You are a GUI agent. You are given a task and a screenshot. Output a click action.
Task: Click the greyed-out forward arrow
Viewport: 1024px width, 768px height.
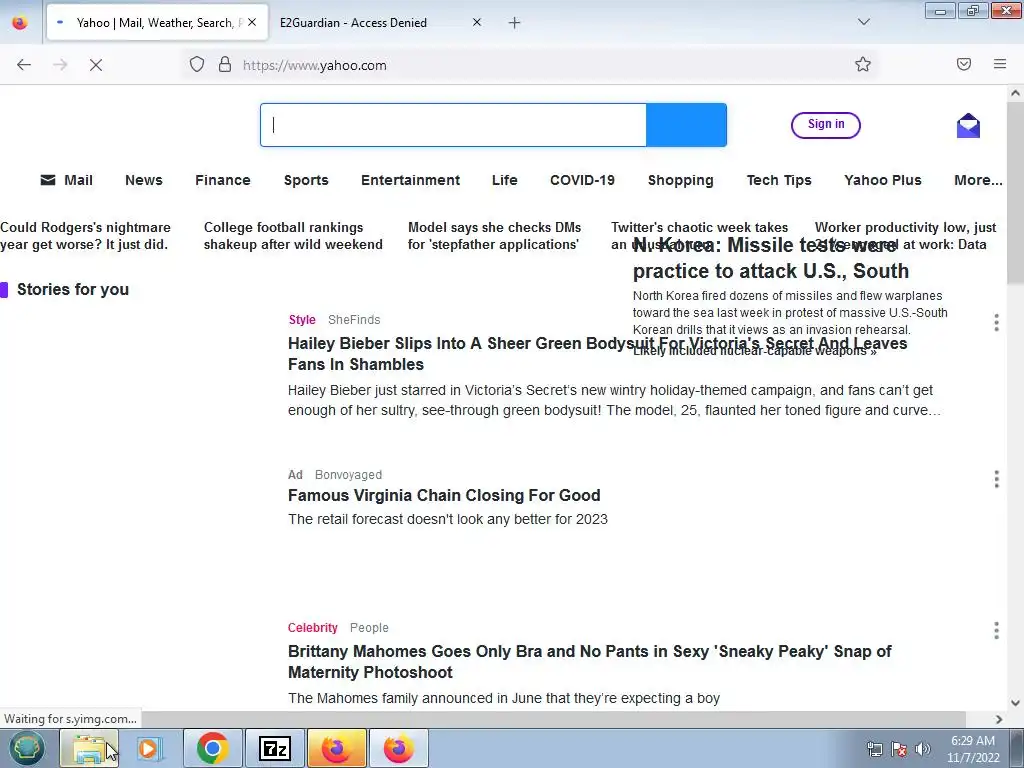(x=60, y=65)
